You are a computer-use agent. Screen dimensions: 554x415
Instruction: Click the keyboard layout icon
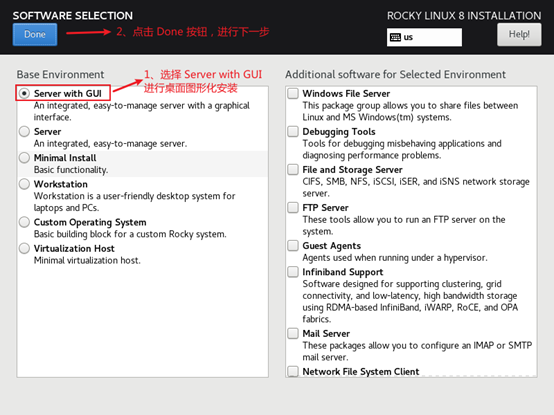point(395,37)
